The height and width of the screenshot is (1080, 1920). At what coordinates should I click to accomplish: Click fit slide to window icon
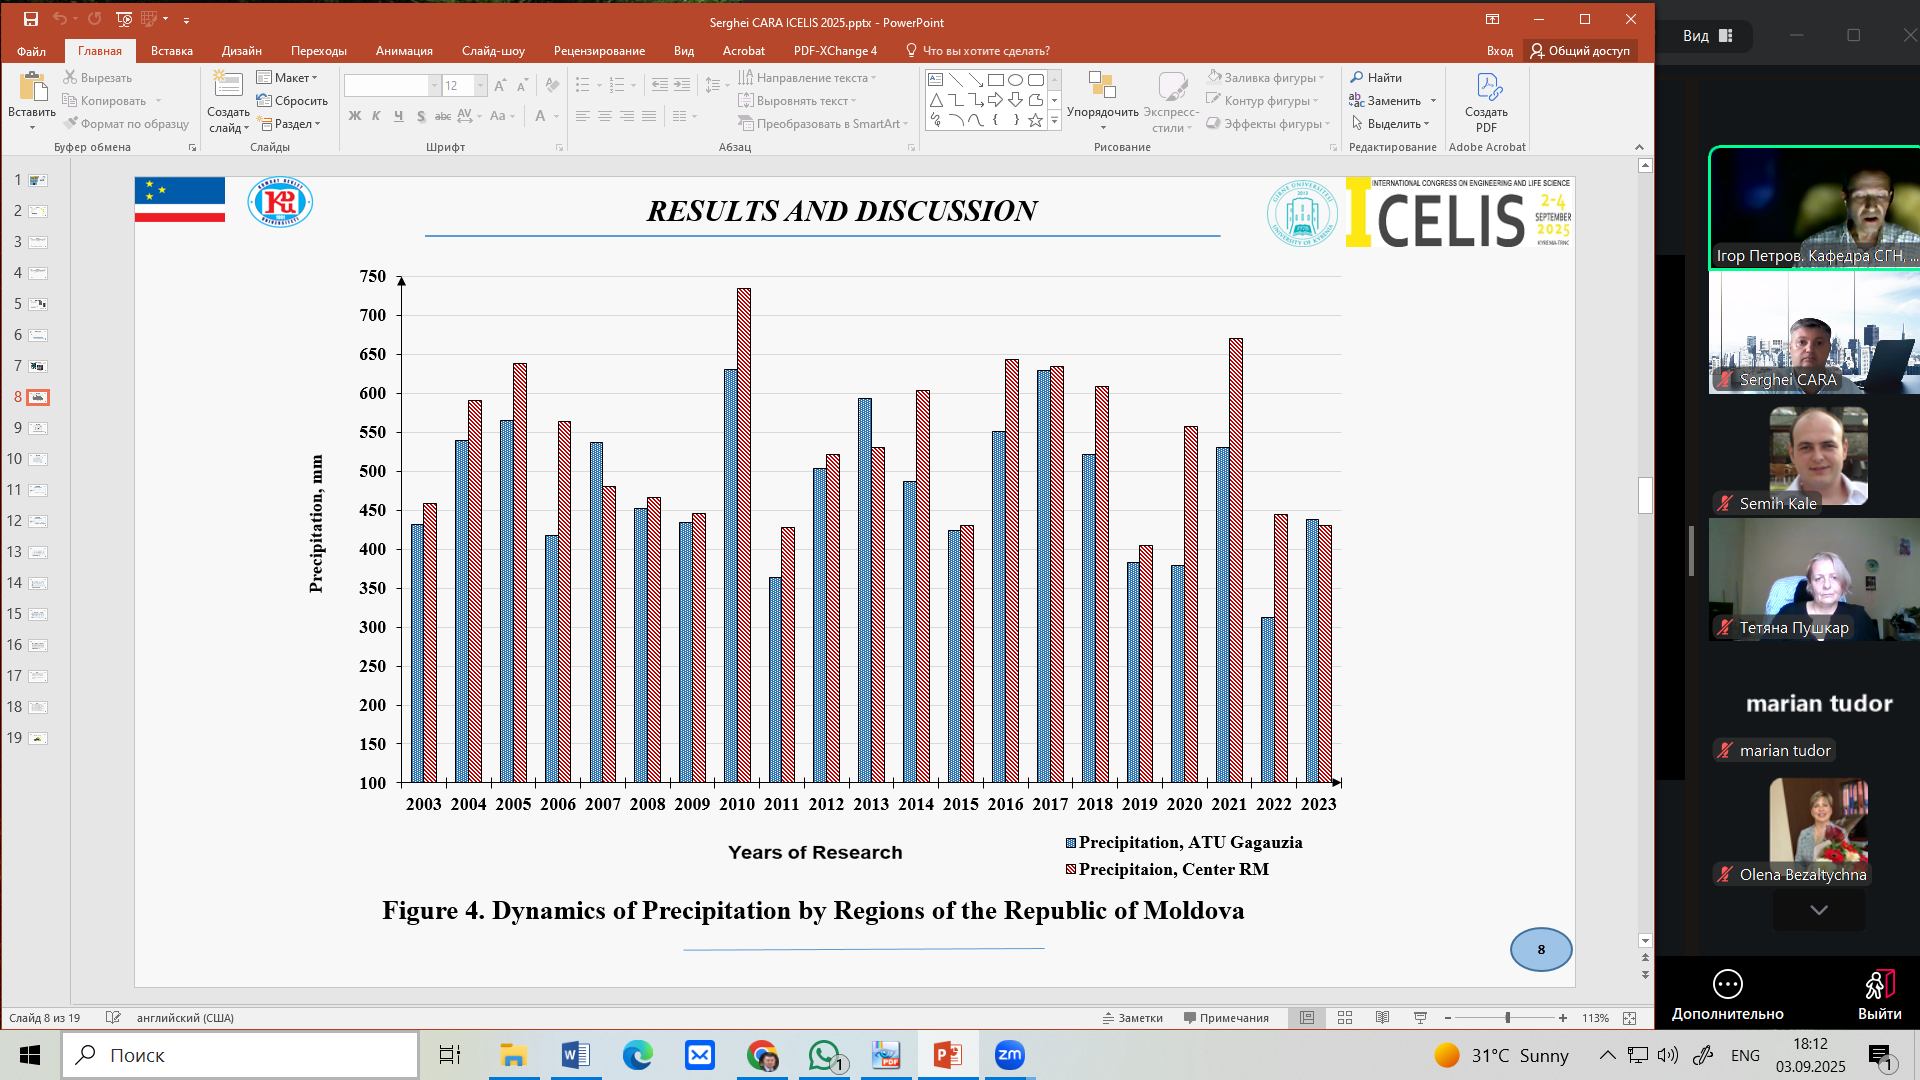(1630, 1018)
